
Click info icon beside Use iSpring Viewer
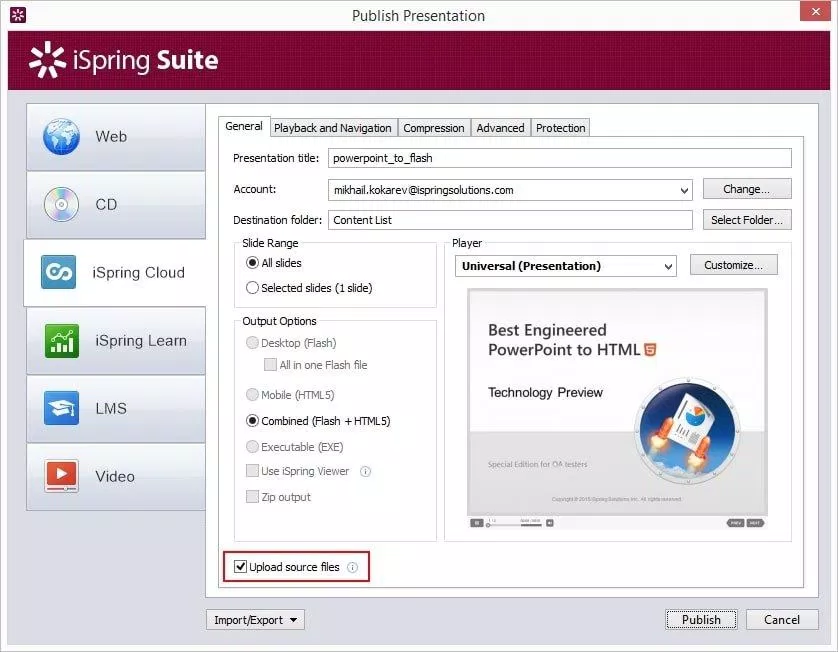366,471
